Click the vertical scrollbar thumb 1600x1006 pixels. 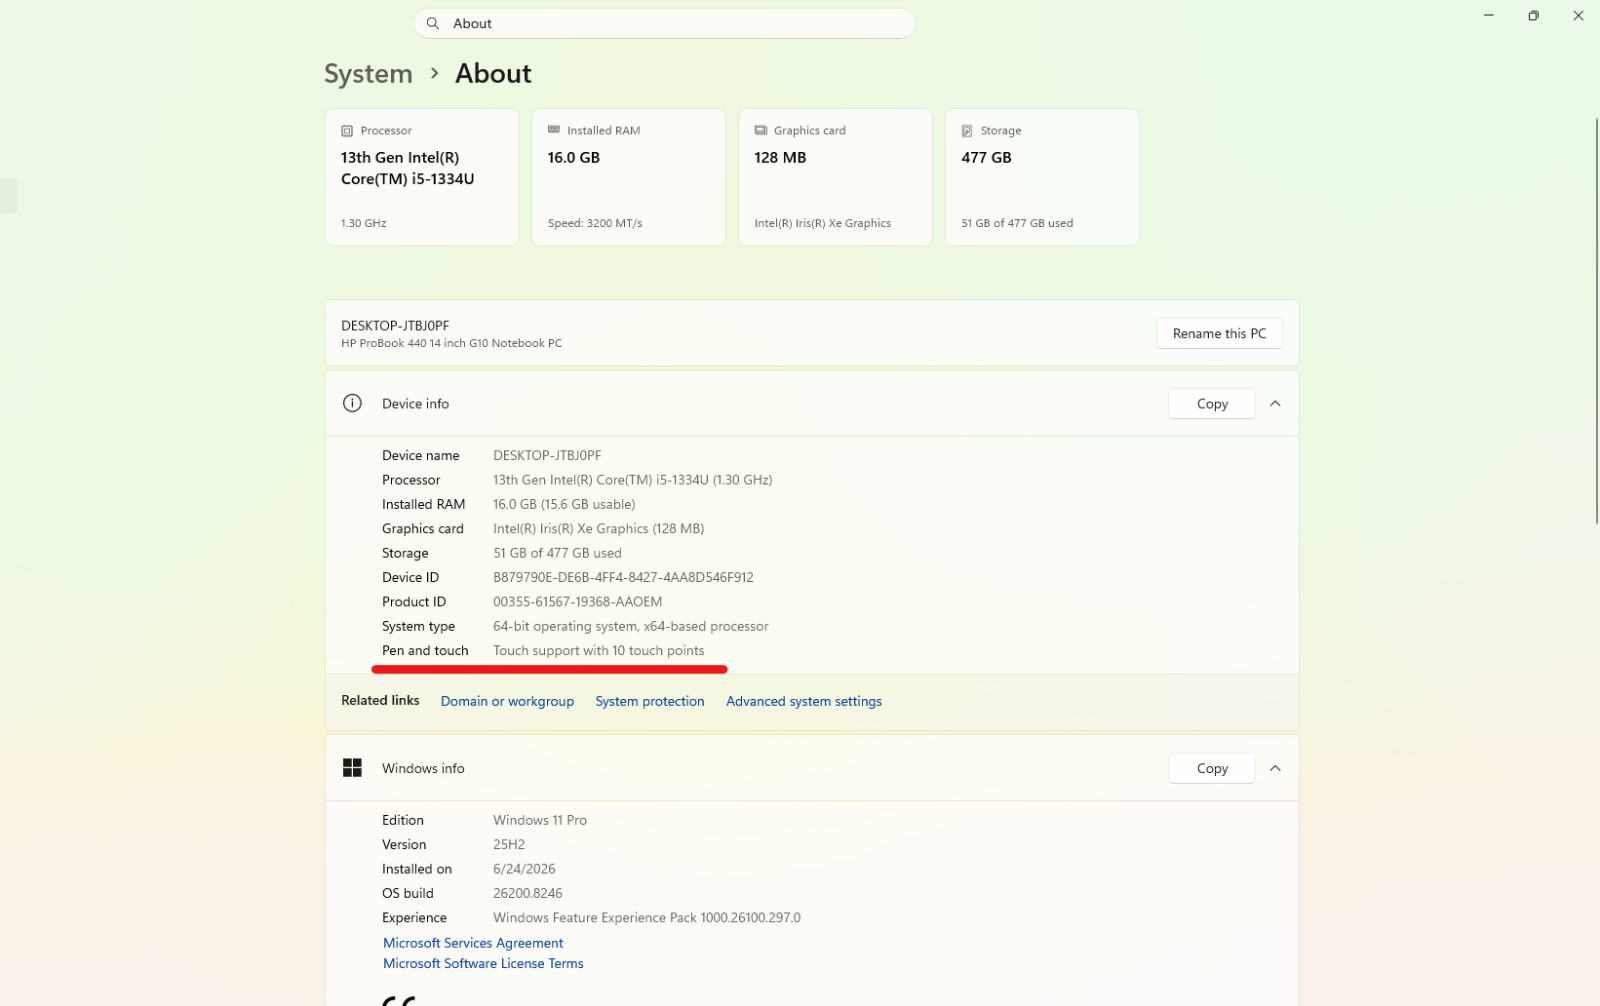pos(1596,320)
